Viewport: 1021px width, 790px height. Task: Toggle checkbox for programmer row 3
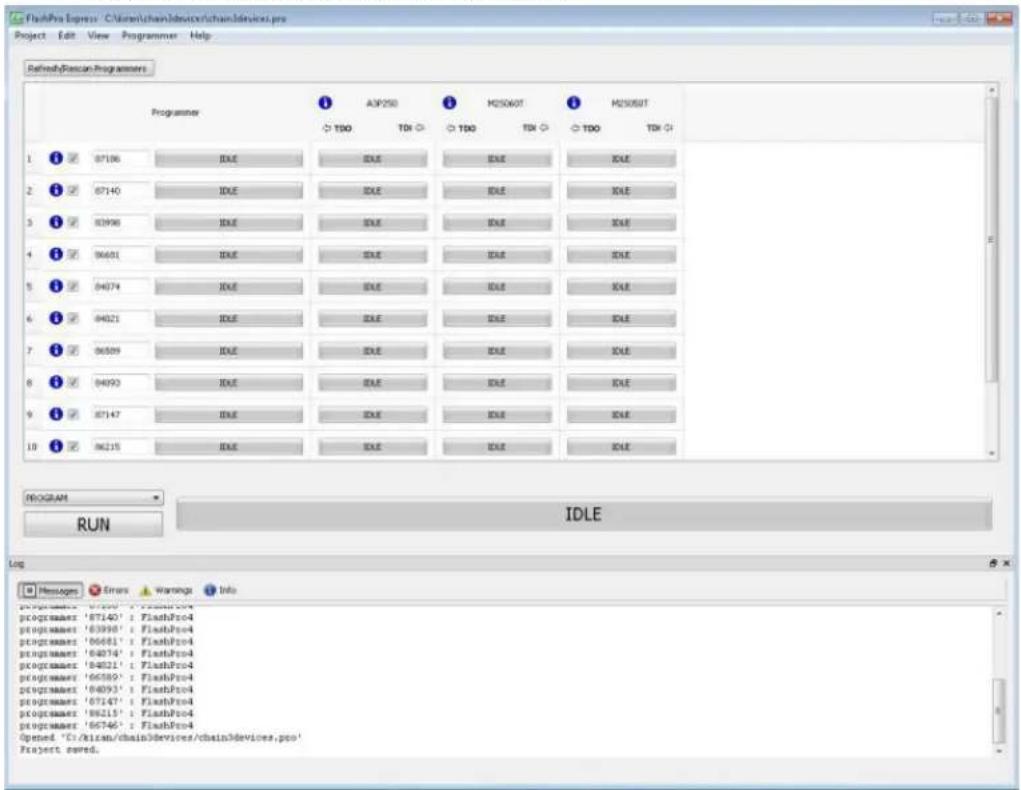click(x=73, y=222)
